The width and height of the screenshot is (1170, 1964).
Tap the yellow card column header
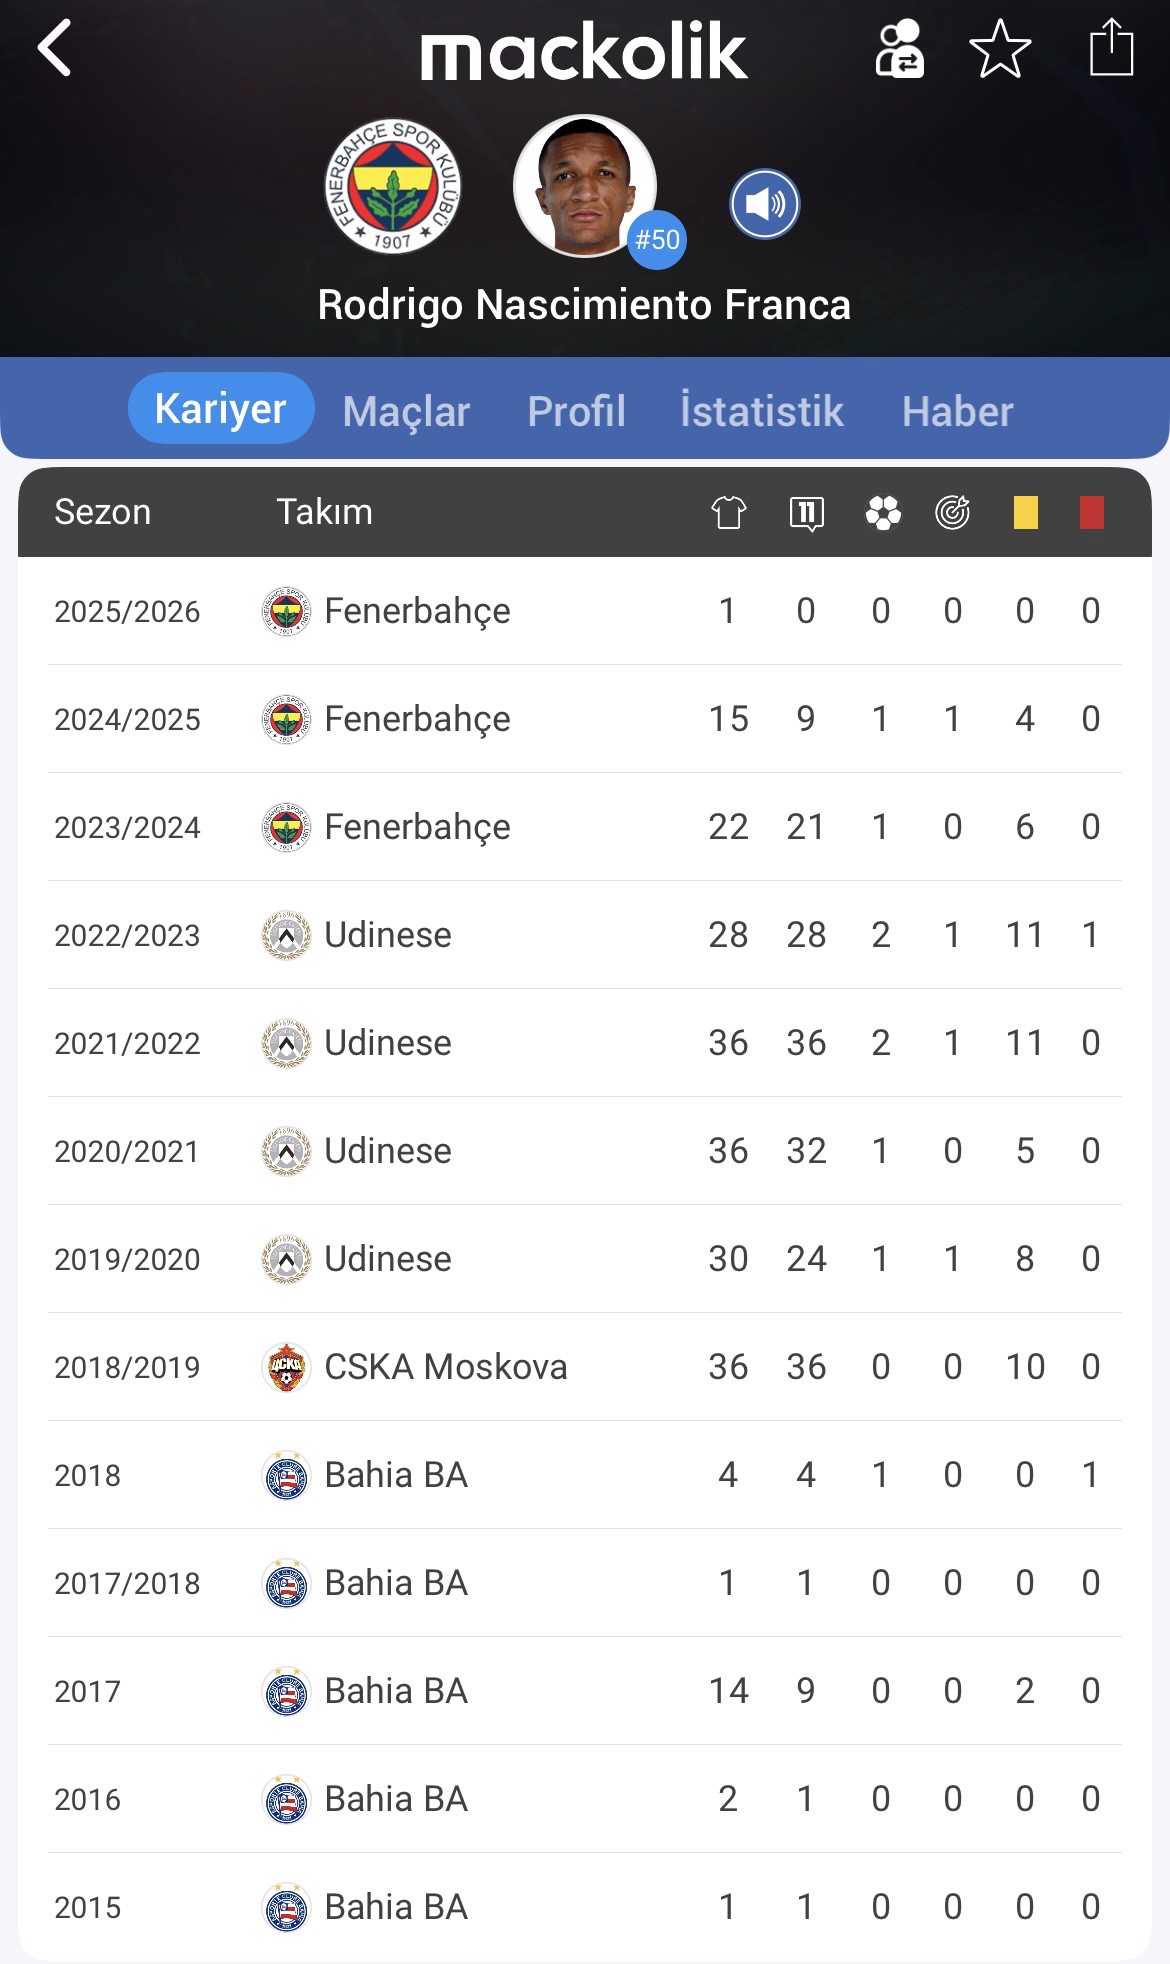(x=1025, y=513)
